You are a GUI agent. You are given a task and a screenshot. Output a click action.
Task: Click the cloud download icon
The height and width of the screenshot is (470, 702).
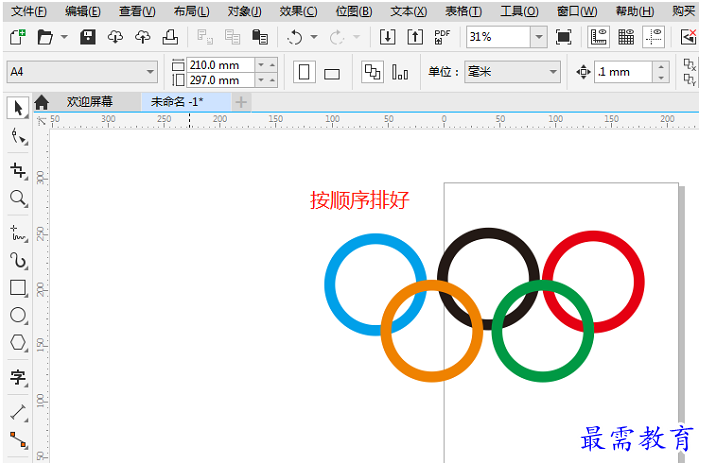pyautogui.click(x=116, y=37)
